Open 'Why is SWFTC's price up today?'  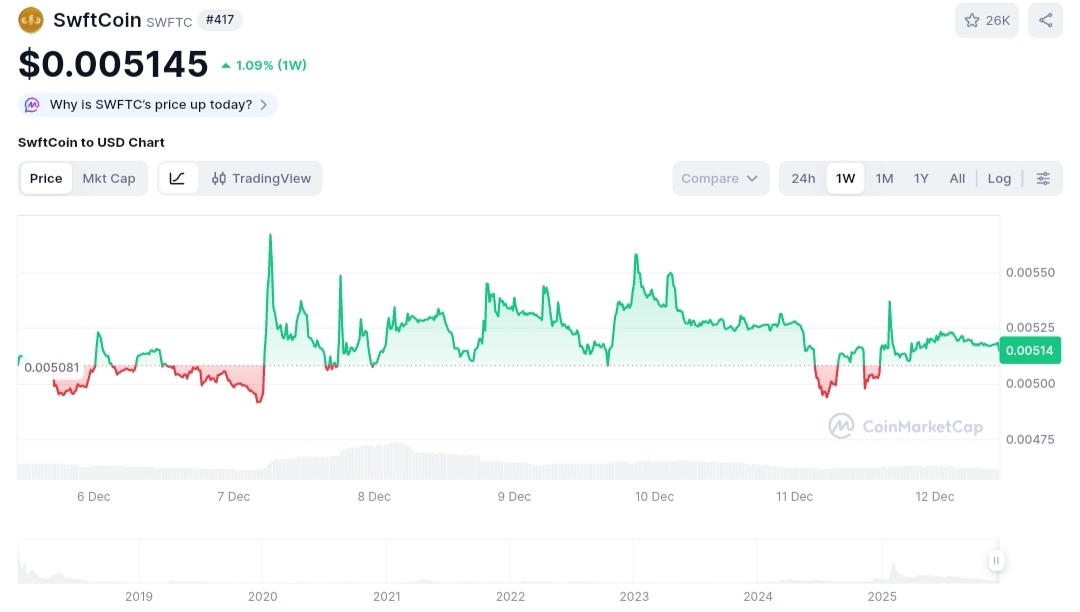147,105
